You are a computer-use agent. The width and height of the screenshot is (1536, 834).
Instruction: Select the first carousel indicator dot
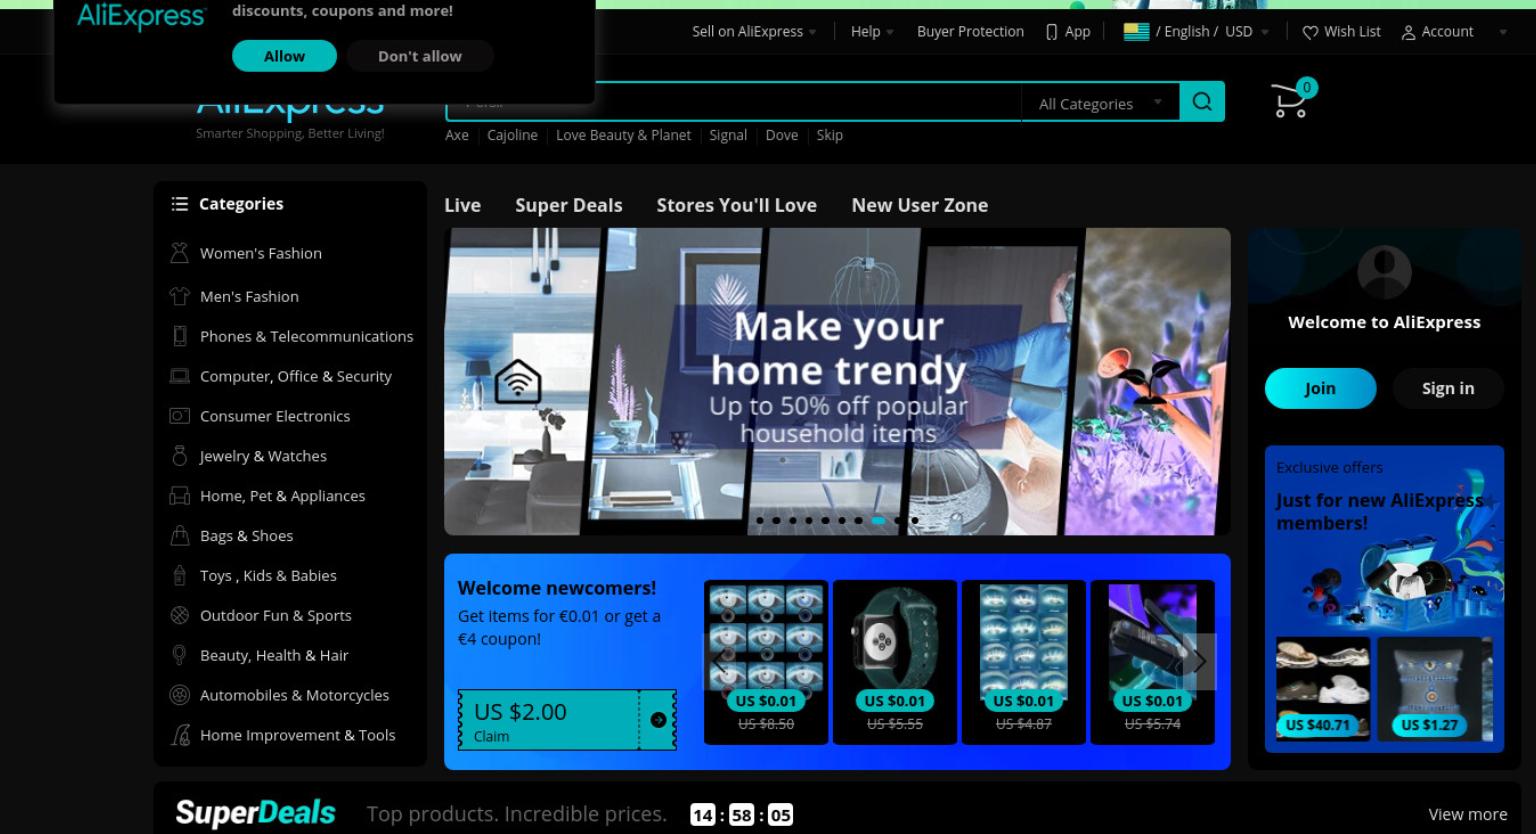[760, 520]
